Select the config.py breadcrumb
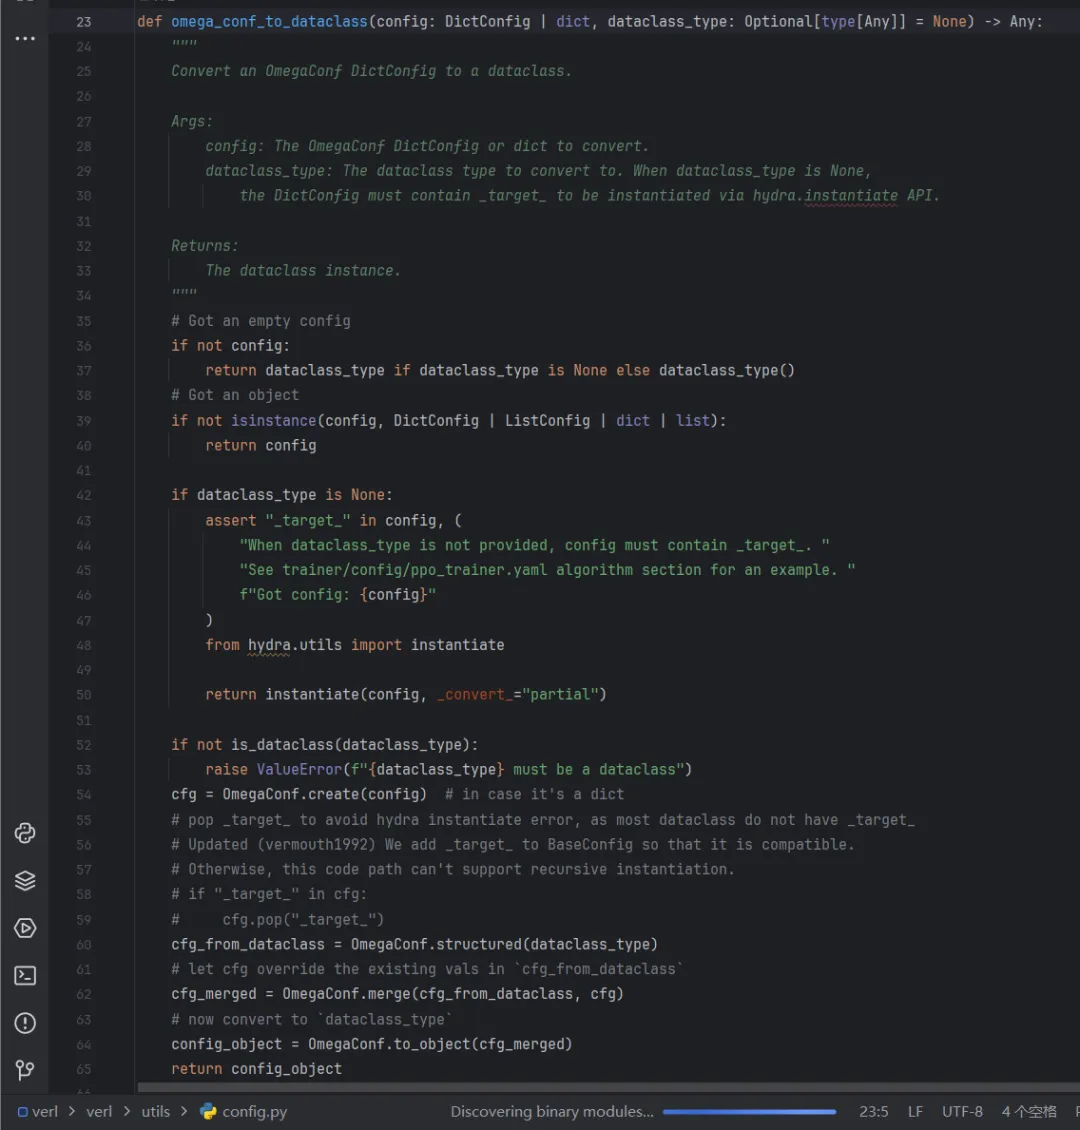Viewport: 1080px width, 1130px height. click(x=254, y=1111)
